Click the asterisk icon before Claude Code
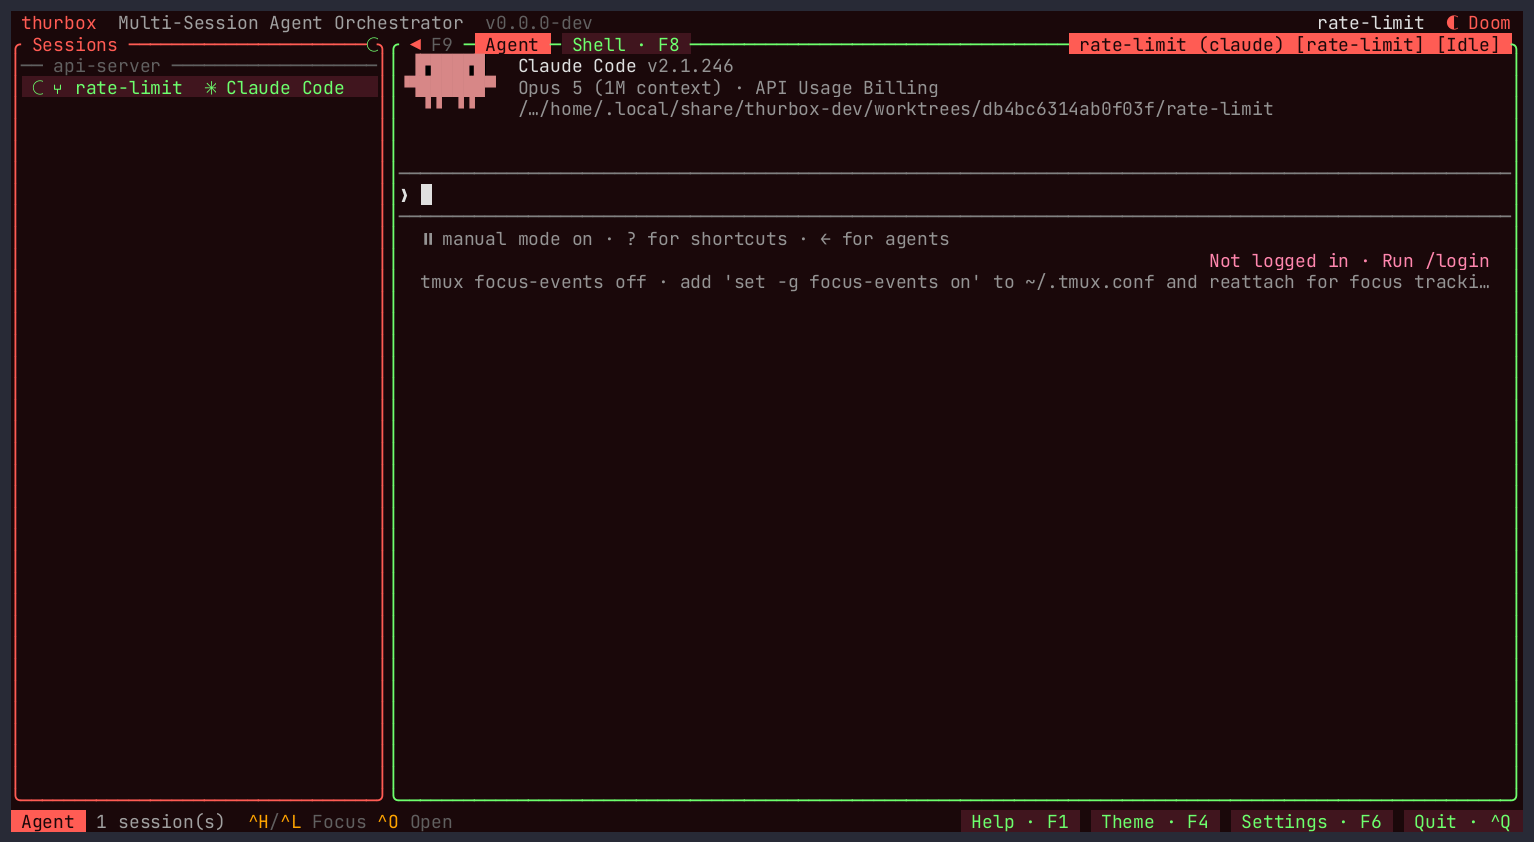1534x842 pixels. (x=211, y=88)
